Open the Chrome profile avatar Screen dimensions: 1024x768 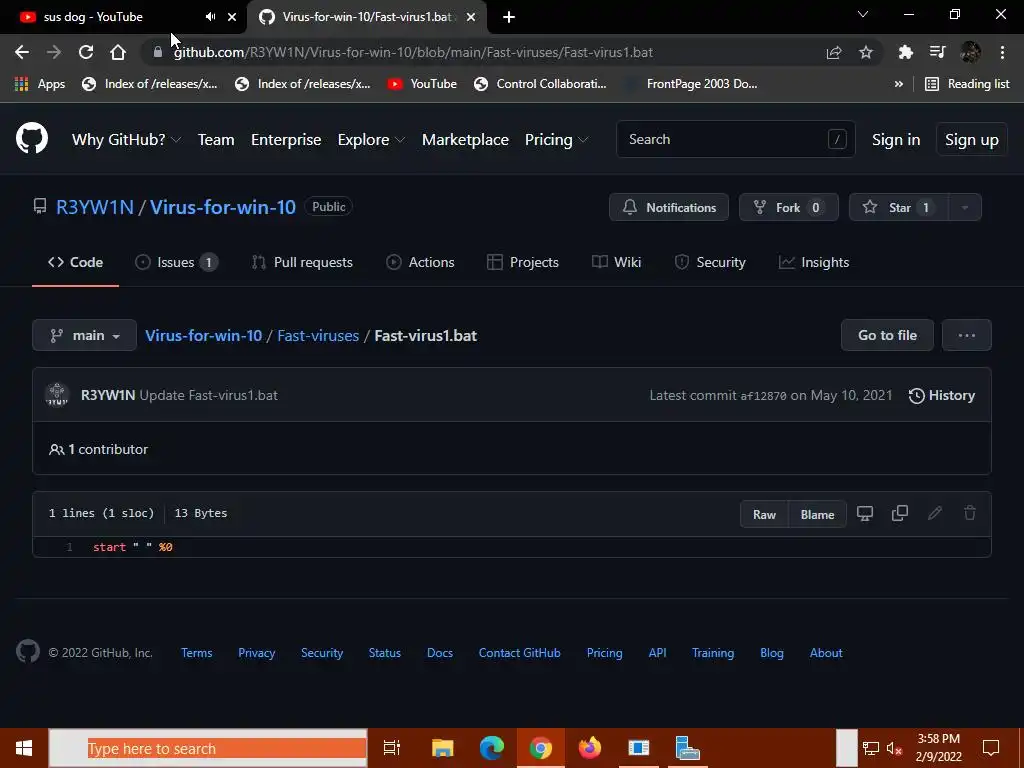970,52
